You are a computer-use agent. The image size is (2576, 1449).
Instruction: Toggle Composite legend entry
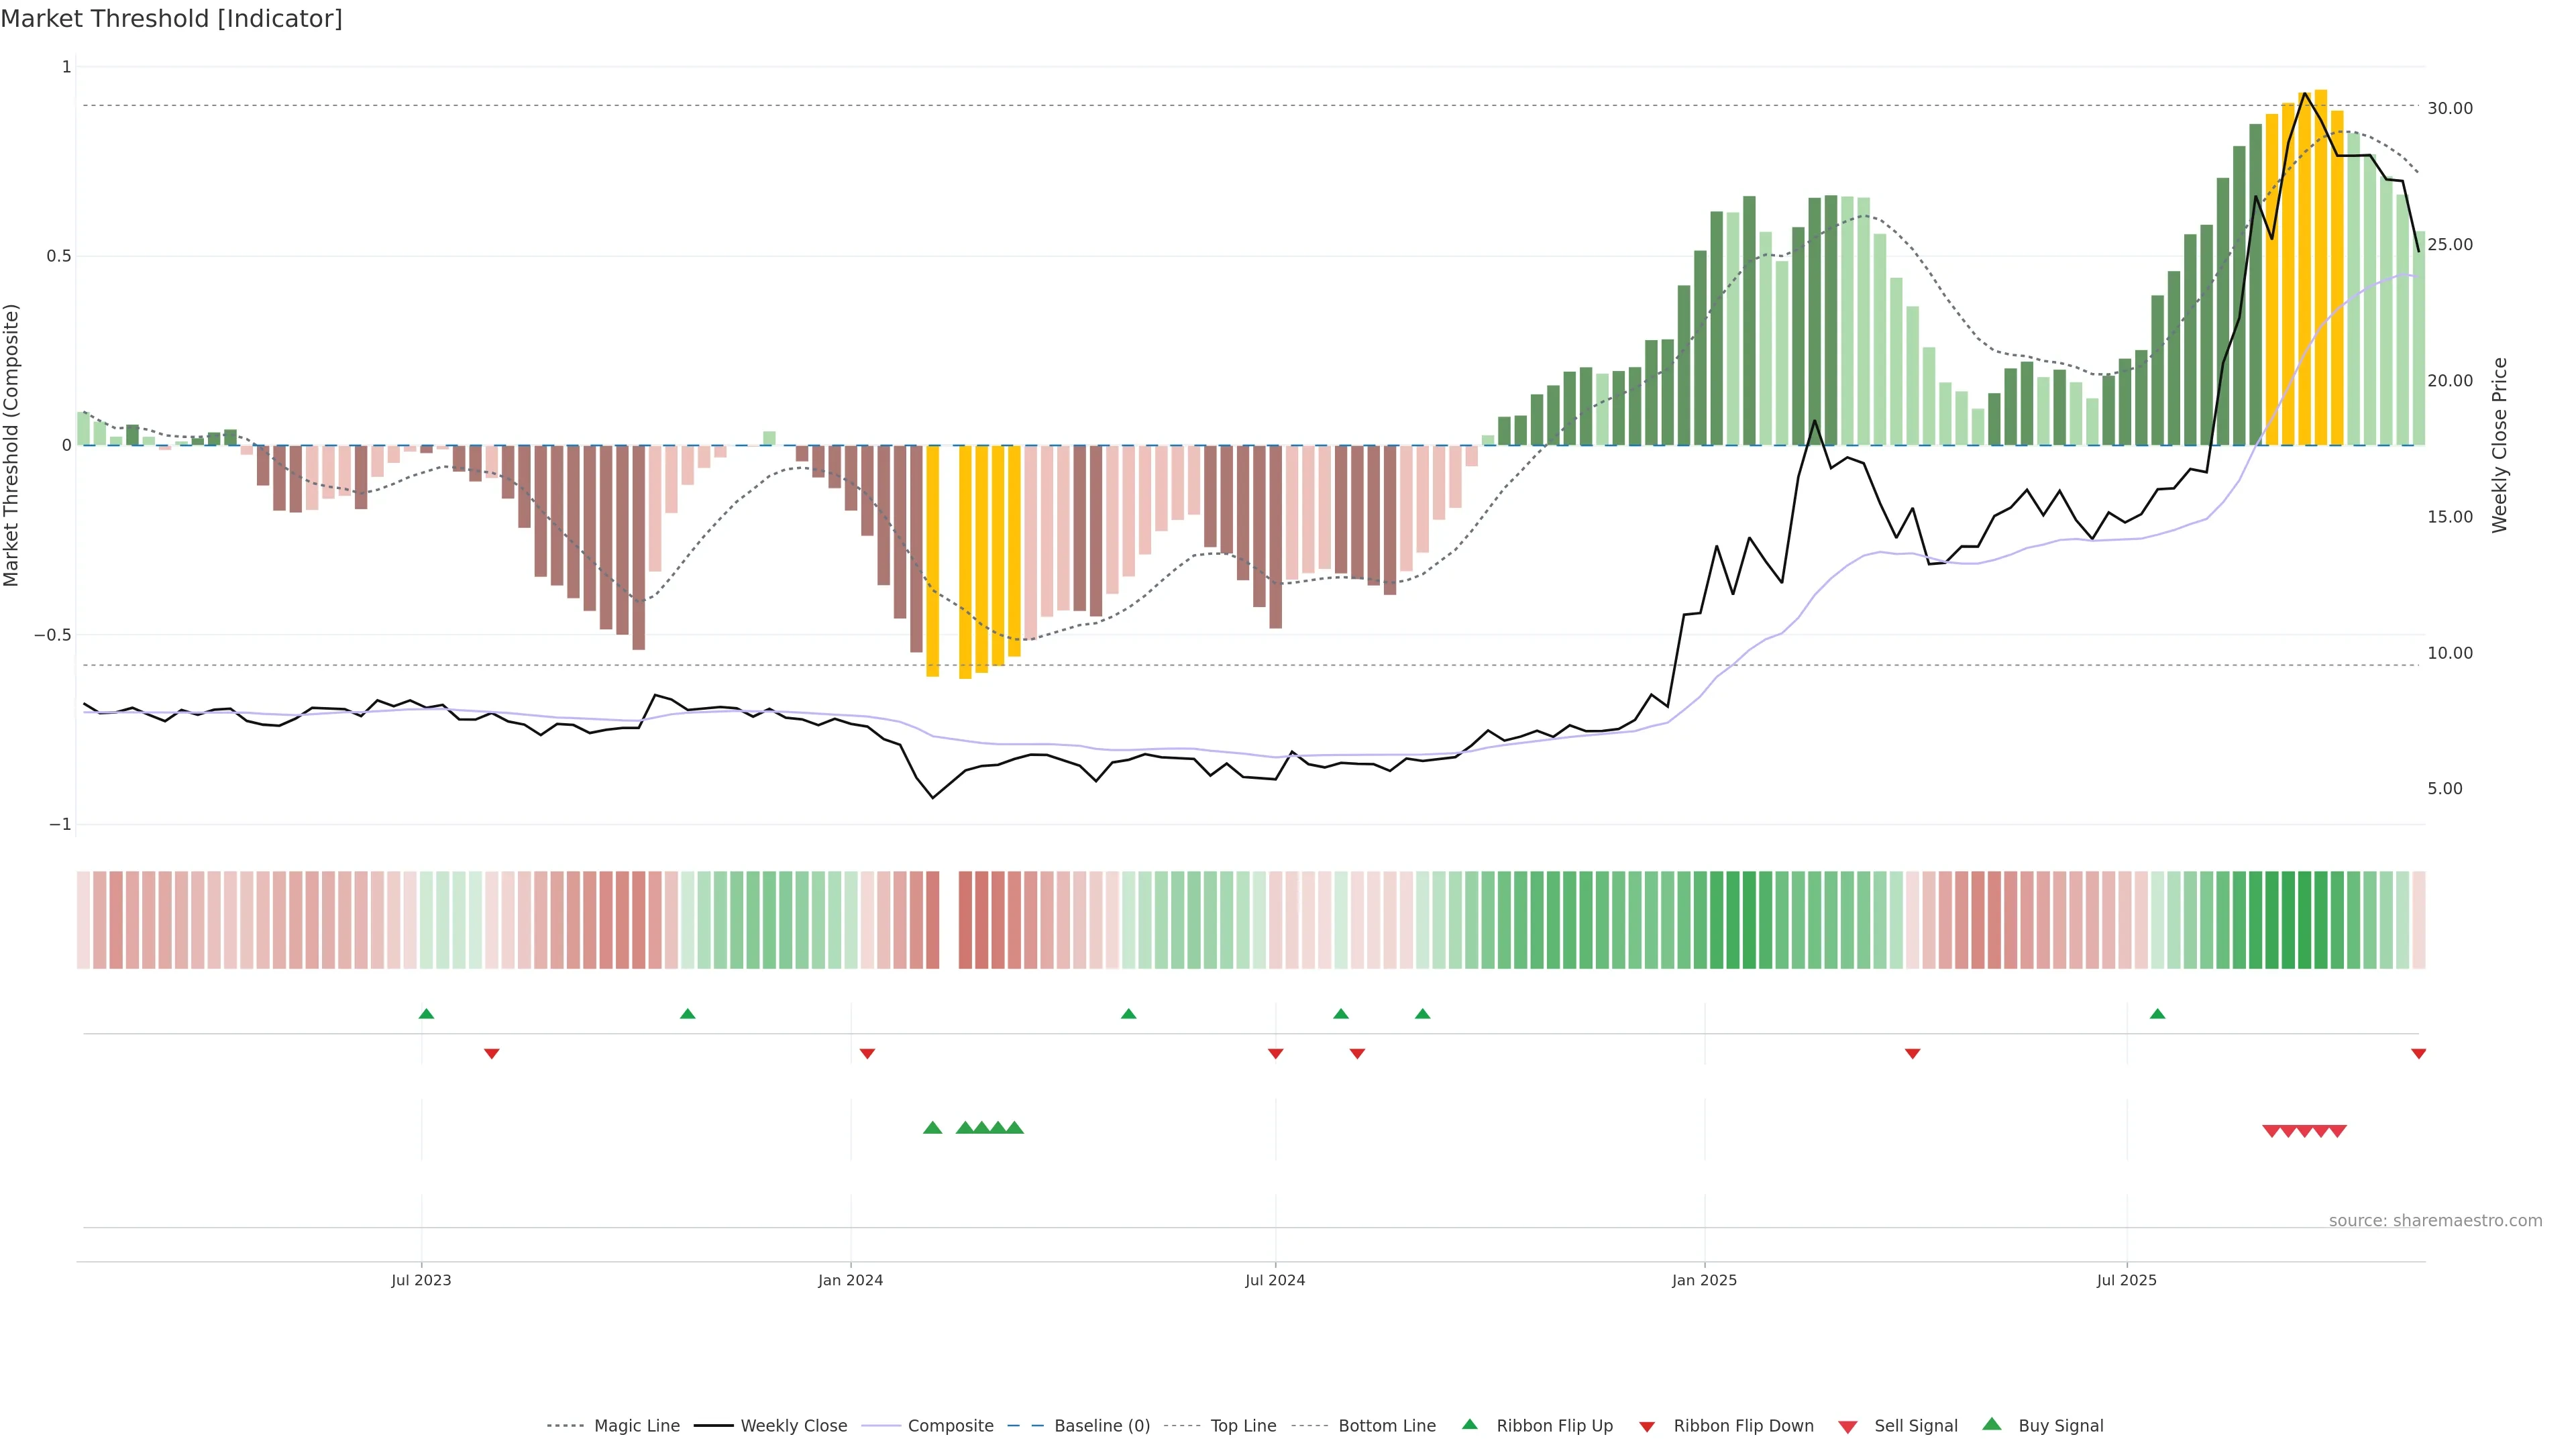(950, 1426)
